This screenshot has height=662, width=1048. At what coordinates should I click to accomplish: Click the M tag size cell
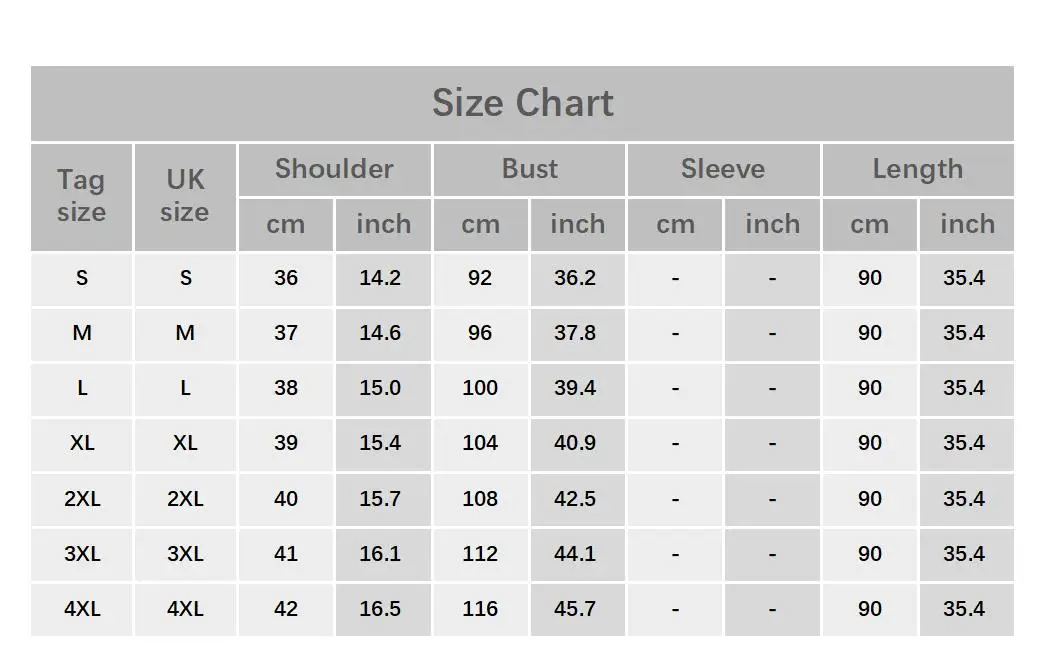point(82,334)
